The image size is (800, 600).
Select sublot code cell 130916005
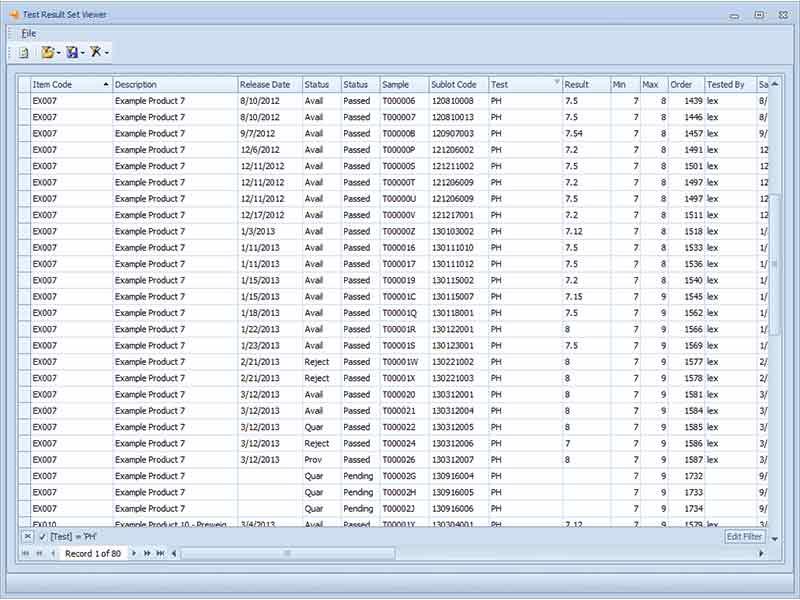tap(459, 493)
